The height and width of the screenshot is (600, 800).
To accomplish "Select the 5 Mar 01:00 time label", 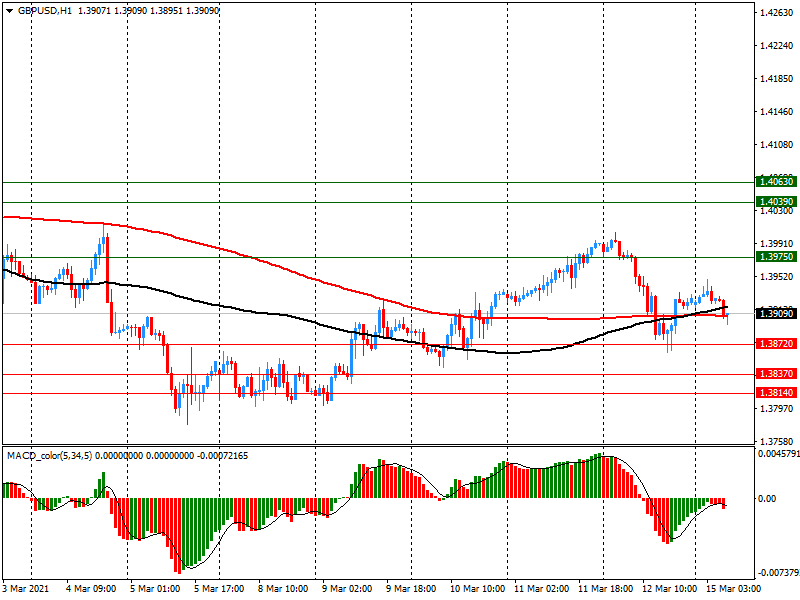I will pyautogui.click(x=155, y=589).
